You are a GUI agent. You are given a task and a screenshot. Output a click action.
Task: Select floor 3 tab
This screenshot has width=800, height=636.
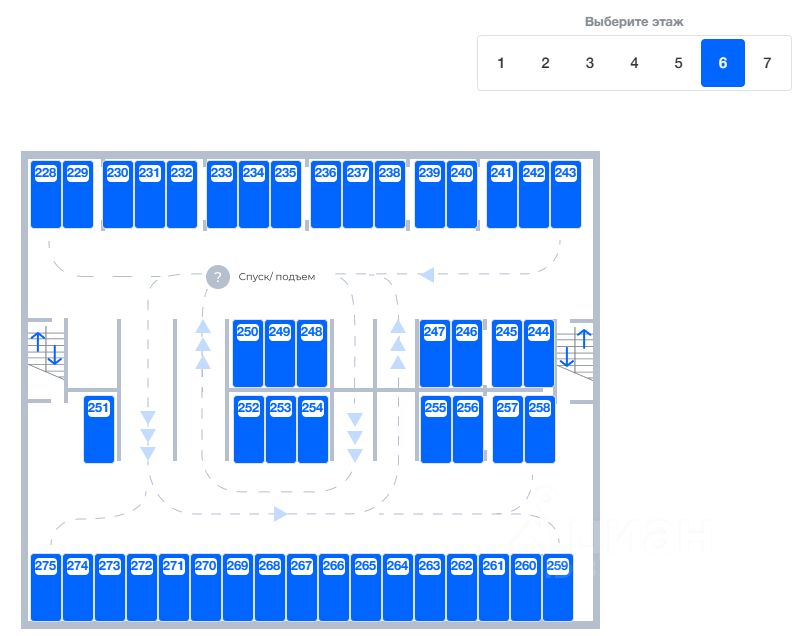tap(590, 63)
